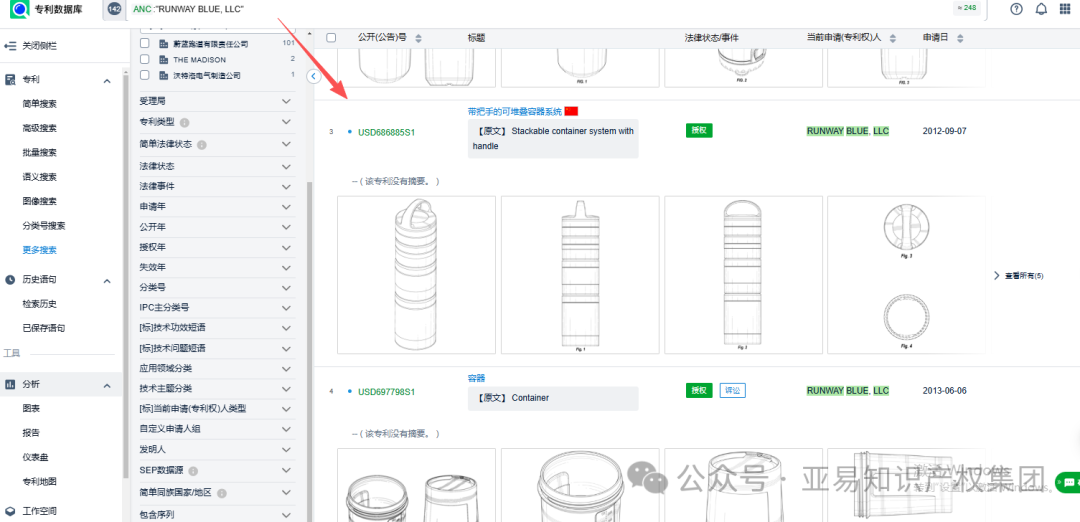Open 图像搜索 in the sidebar
The height and width of the screenshot is (522, 1080).
[39, 201]
